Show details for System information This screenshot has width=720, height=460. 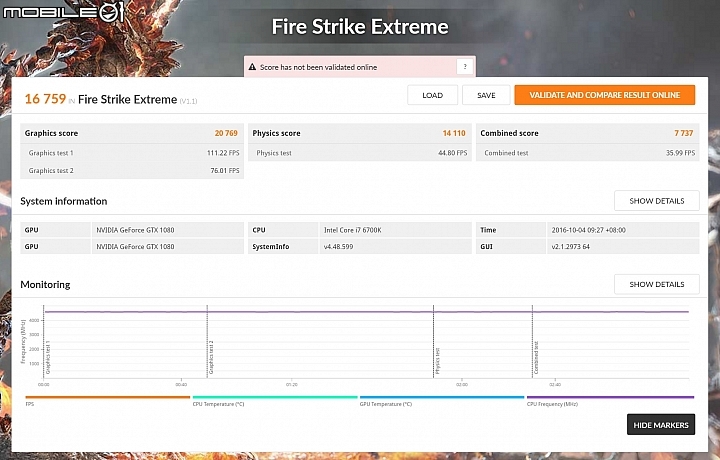pos(657,201)
